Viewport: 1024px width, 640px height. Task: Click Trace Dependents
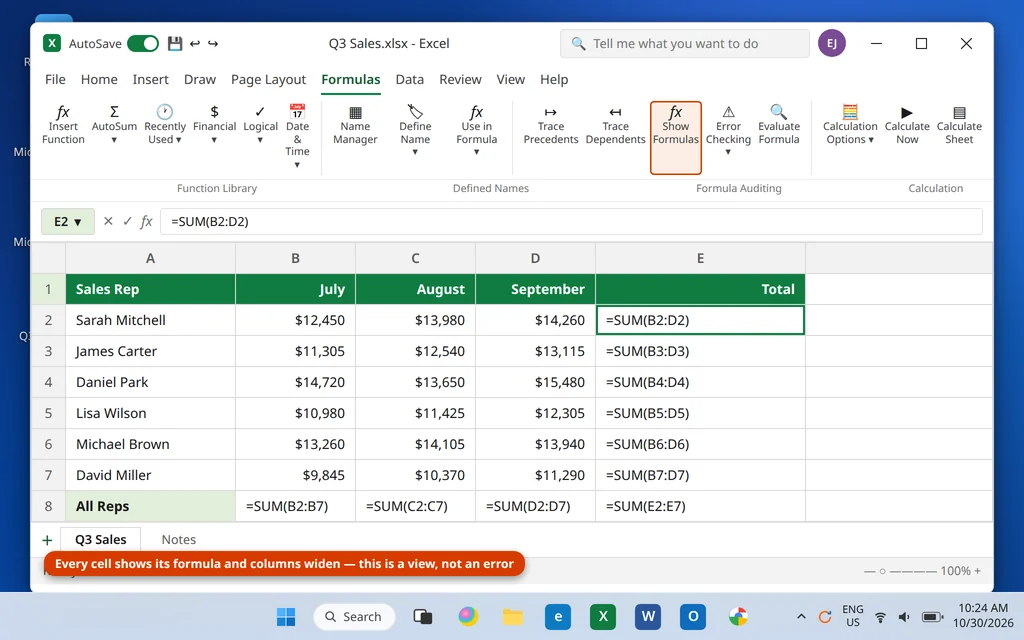tap(615, 125)
